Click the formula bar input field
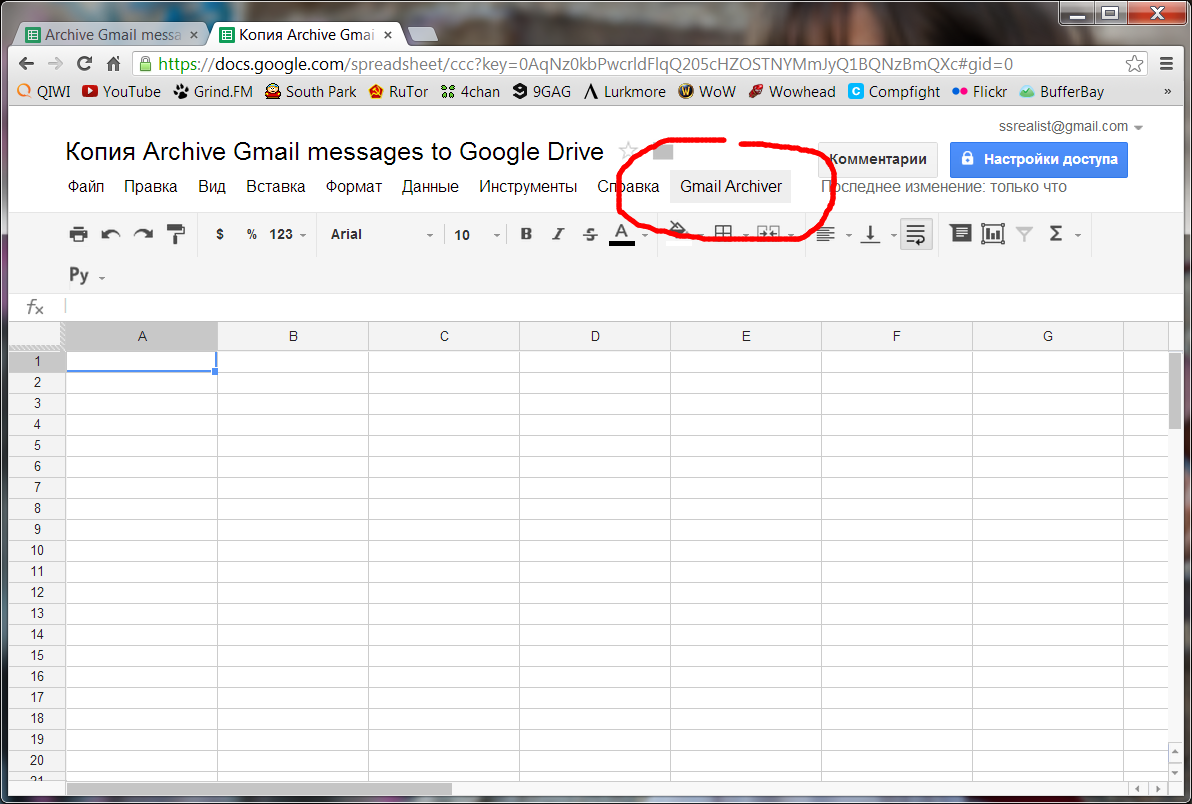The height and width of the screenshot is (804, 1192). click(x=600, y=307)
